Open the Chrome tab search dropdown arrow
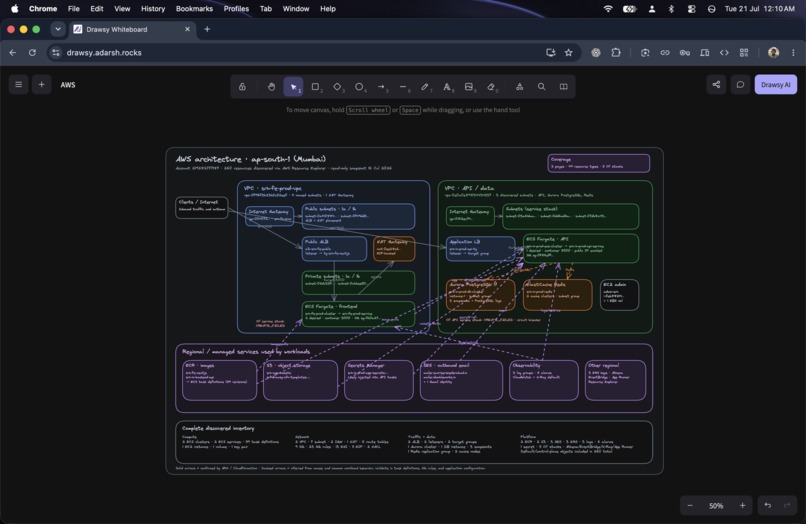 [x=58, y=29]
